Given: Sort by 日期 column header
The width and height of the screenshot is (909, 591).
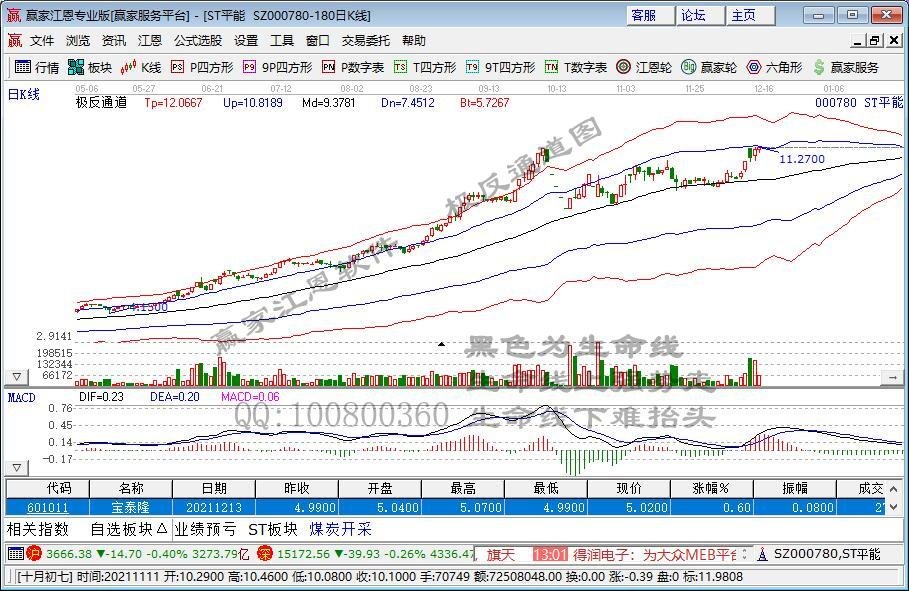Looking at the screenshot, I should point(214,488).
